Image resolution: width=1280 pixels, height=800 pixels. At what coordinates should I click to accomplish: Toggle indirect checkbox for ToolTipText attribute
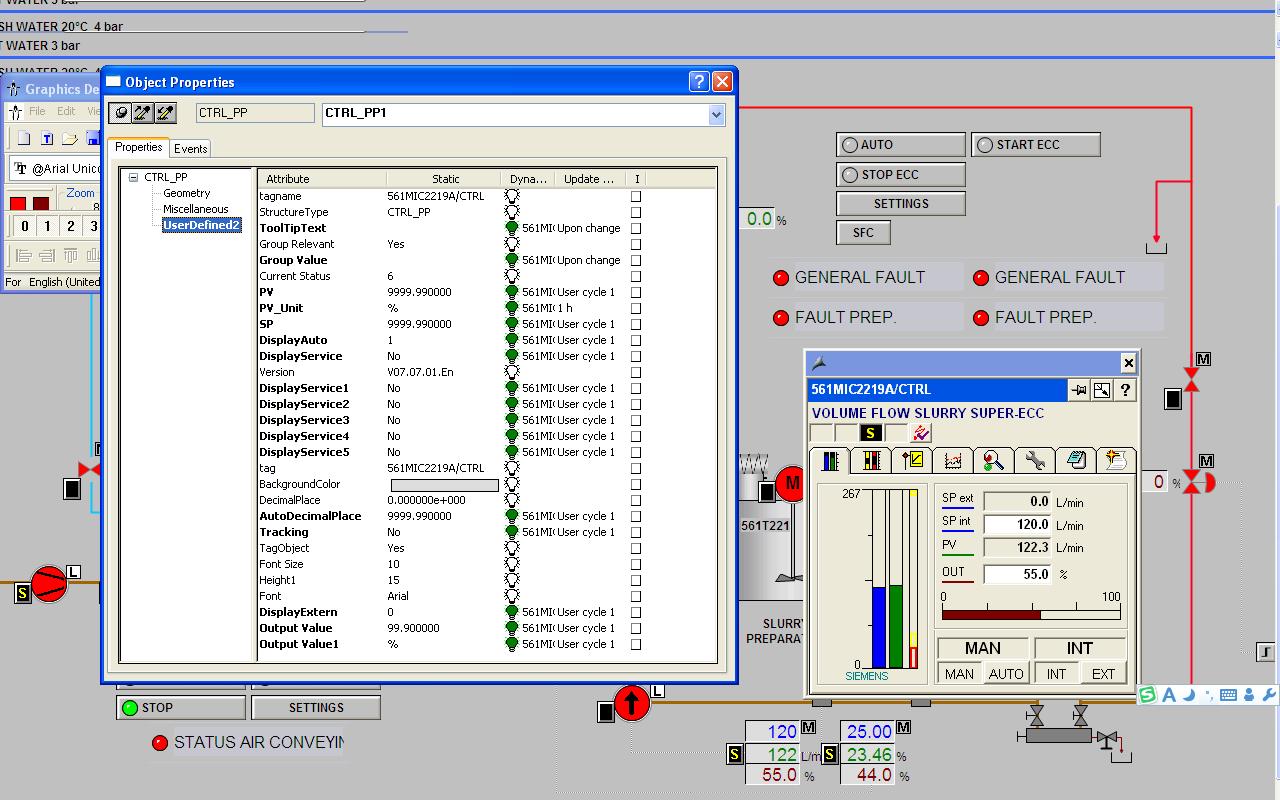tap(636, 228)
